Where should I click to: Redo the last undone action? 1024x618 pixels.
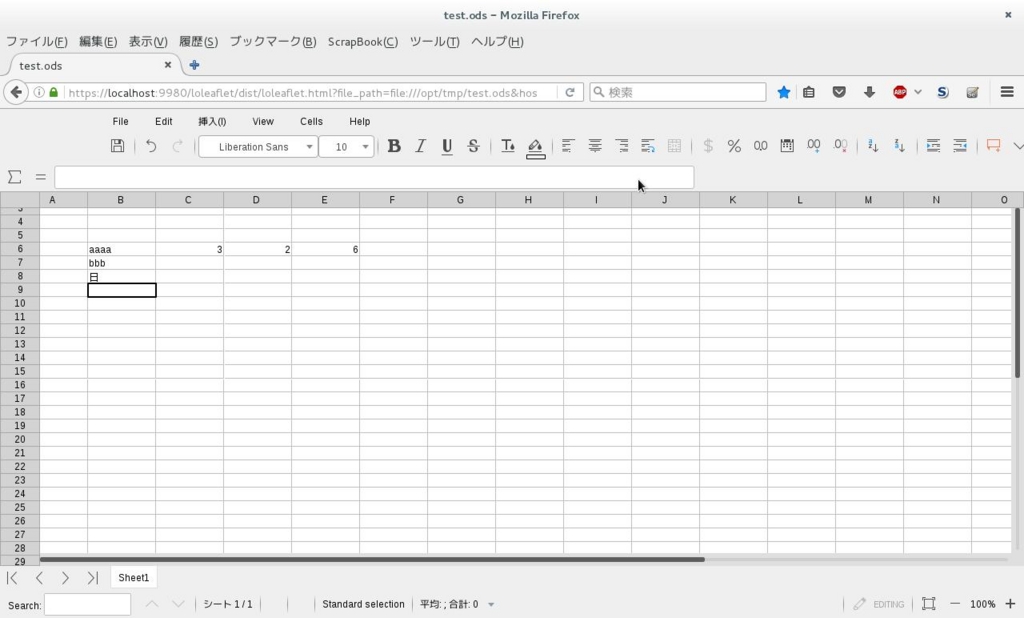point(177,146)
